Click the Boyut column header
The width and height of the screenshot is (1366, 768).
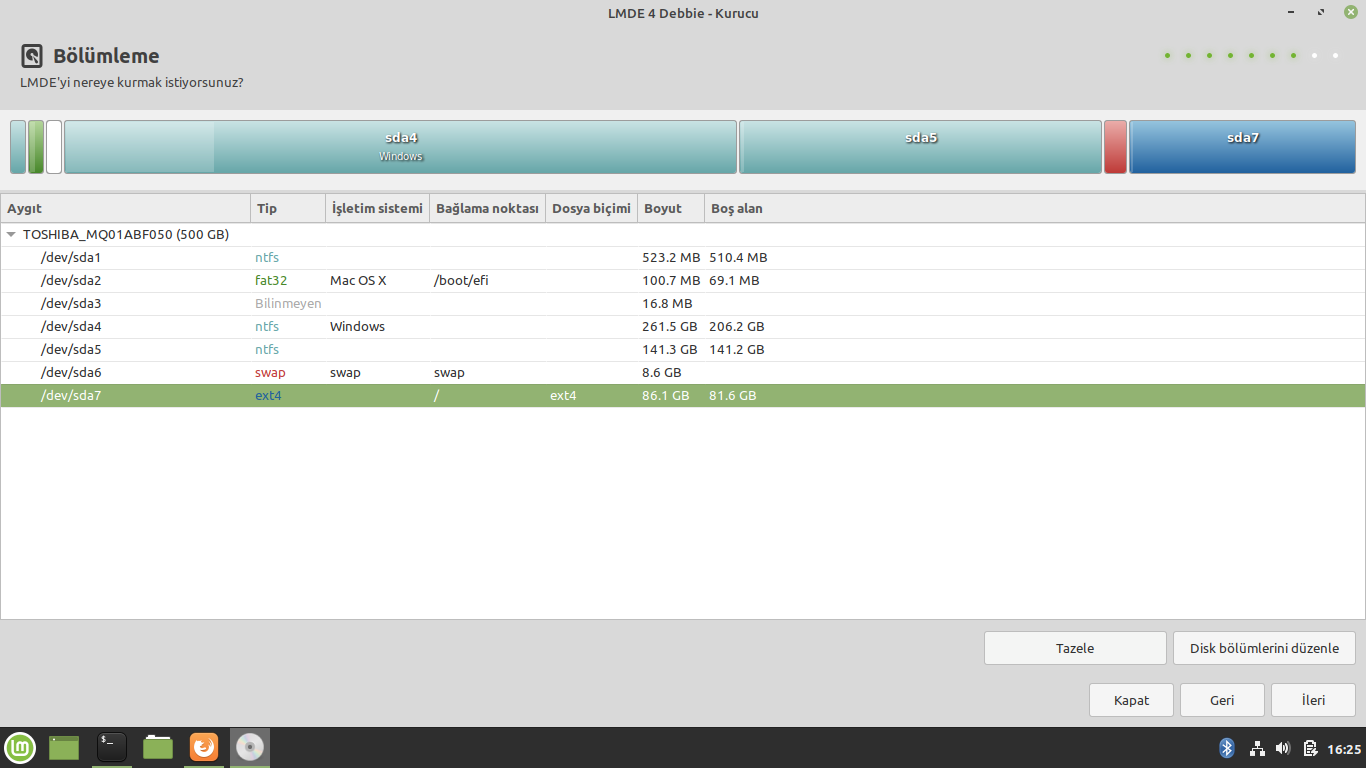(x=671, y=208)
